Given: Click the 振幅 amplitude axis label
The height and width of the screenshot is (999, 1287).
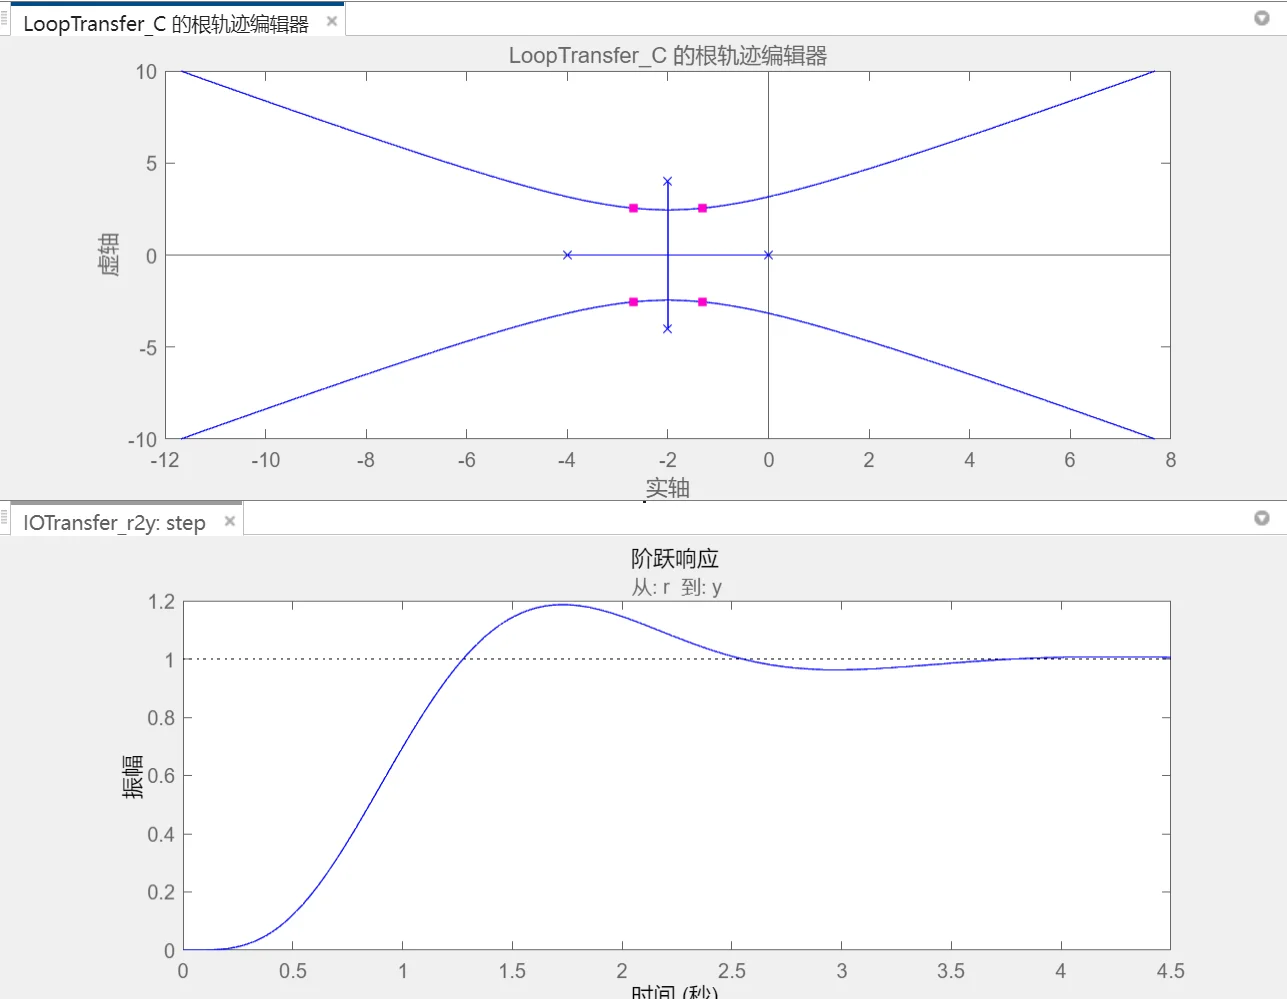Looking at the screenshot, I should coord(132,776).
